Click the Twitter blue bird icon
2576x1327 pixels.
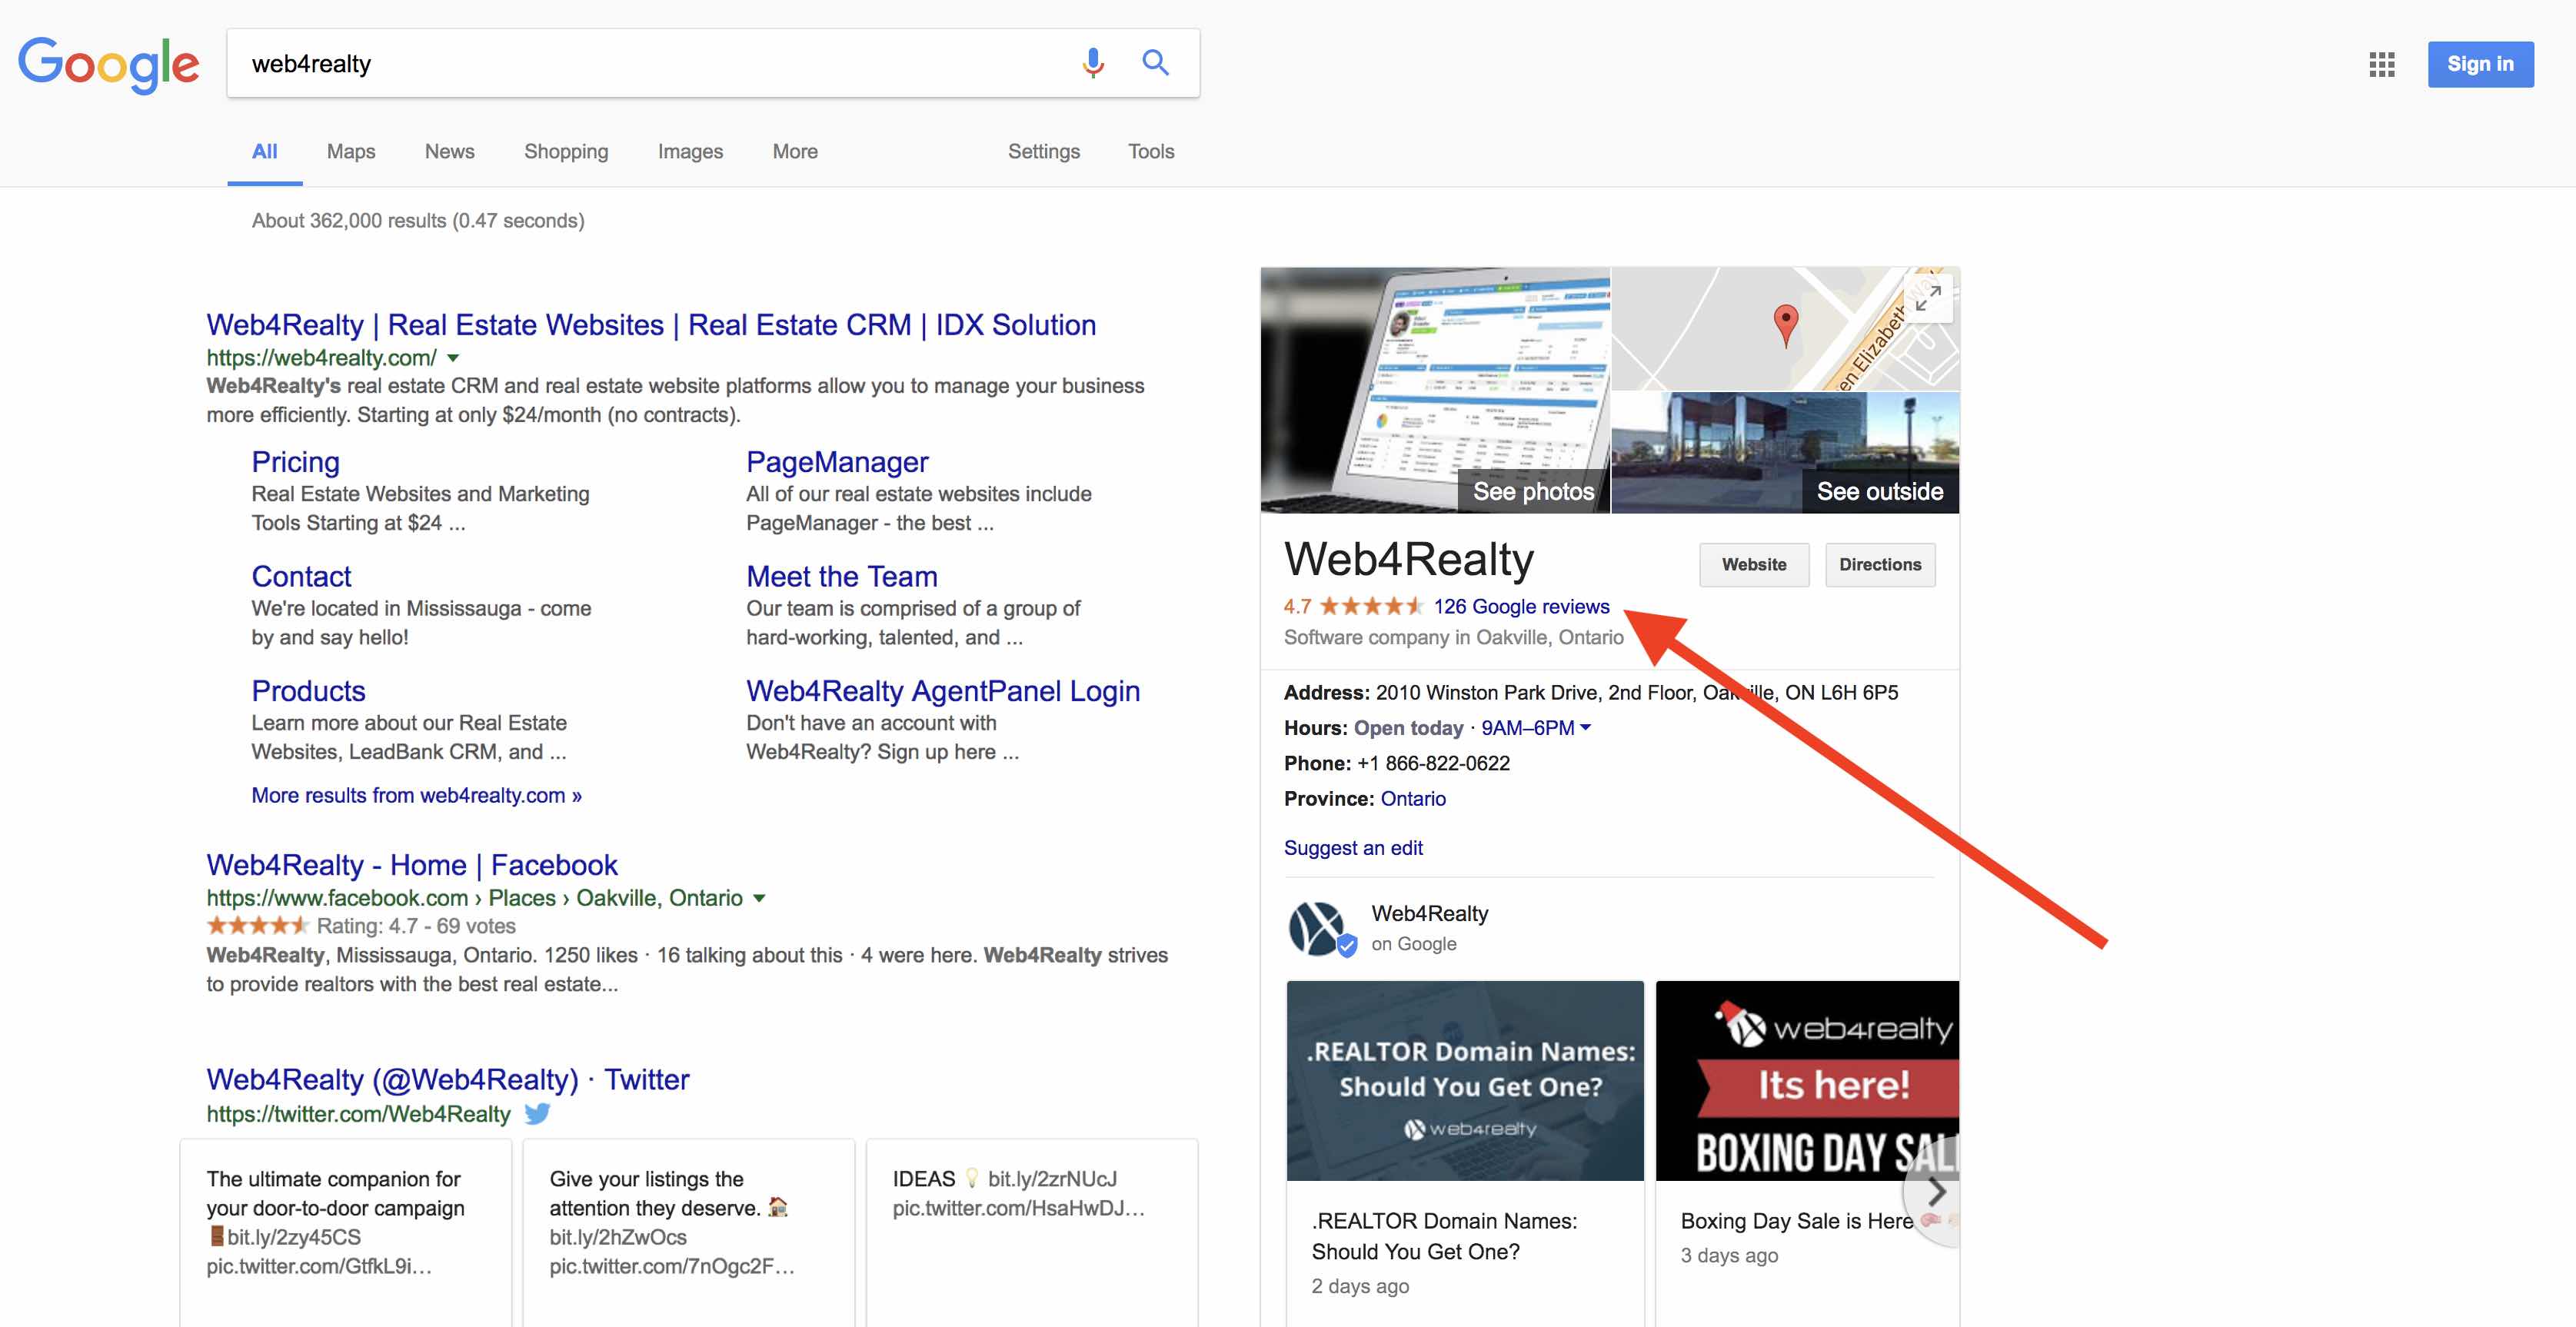click(x=540, y=1112)
